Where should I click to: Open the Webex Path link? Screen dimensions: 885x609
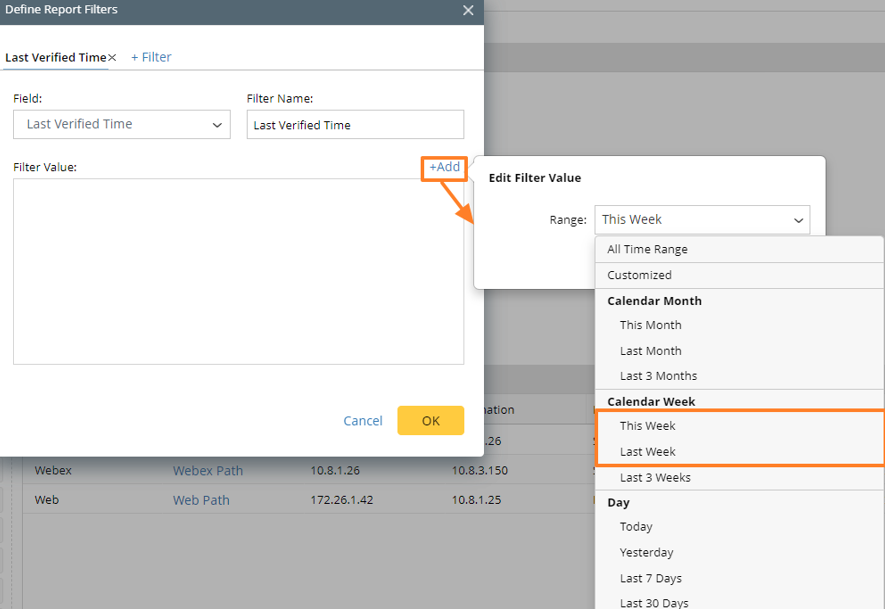point(208,471)
